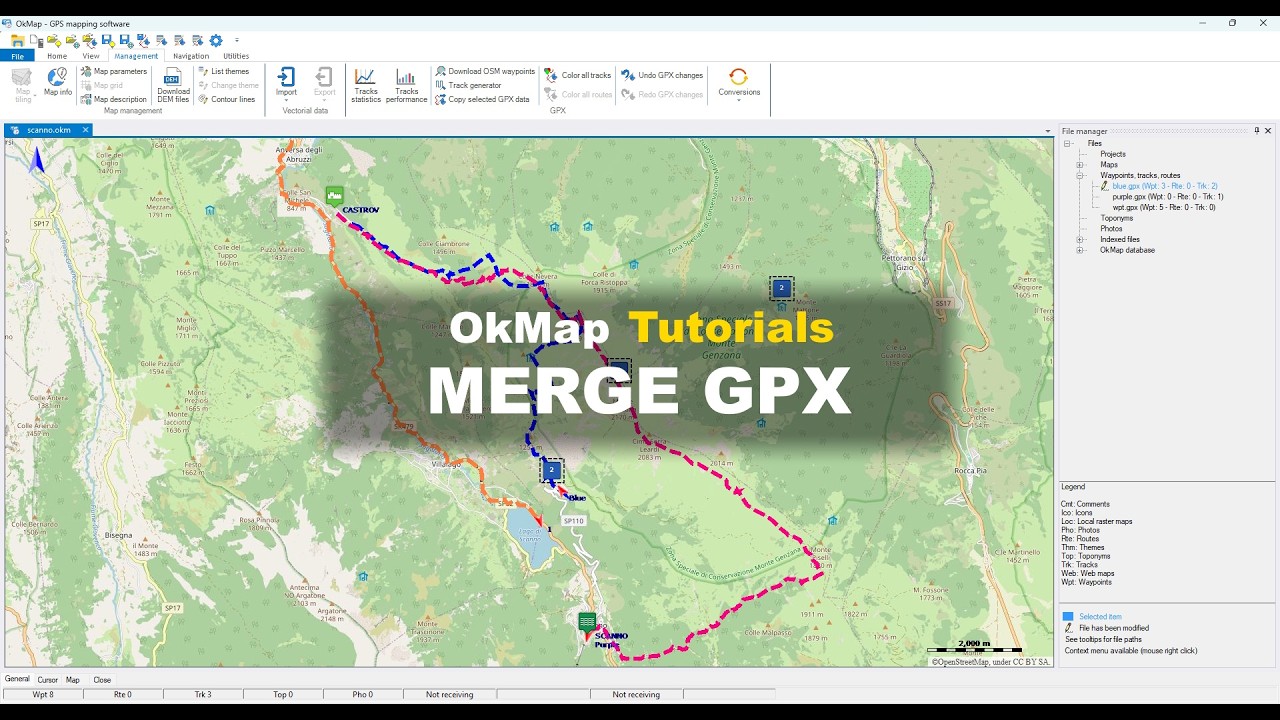The width and height of the screenshot is (1280, 720).
Task: Click the green SCANNO waypoint marker
Action: pos(587,622)
